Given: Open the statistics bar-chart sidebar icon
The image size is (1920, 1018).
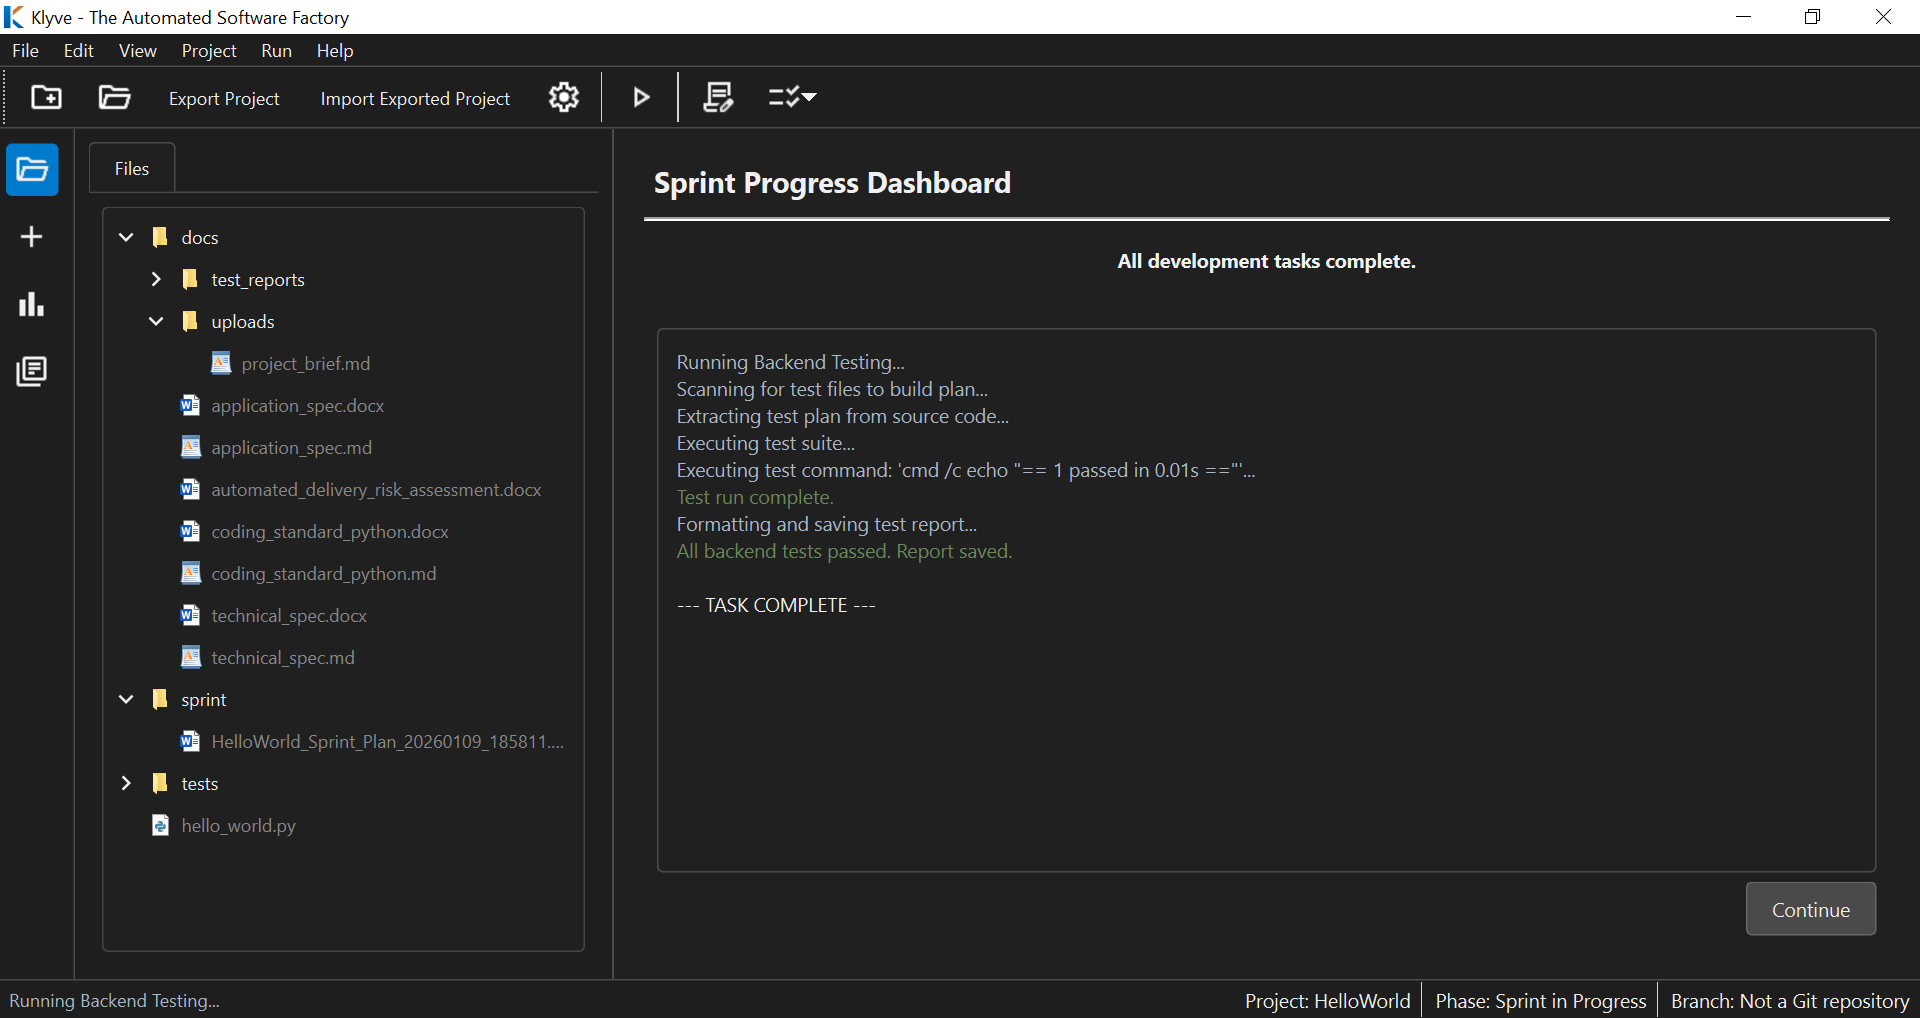Looking at the screenshot, I should (x=32, y=304).
